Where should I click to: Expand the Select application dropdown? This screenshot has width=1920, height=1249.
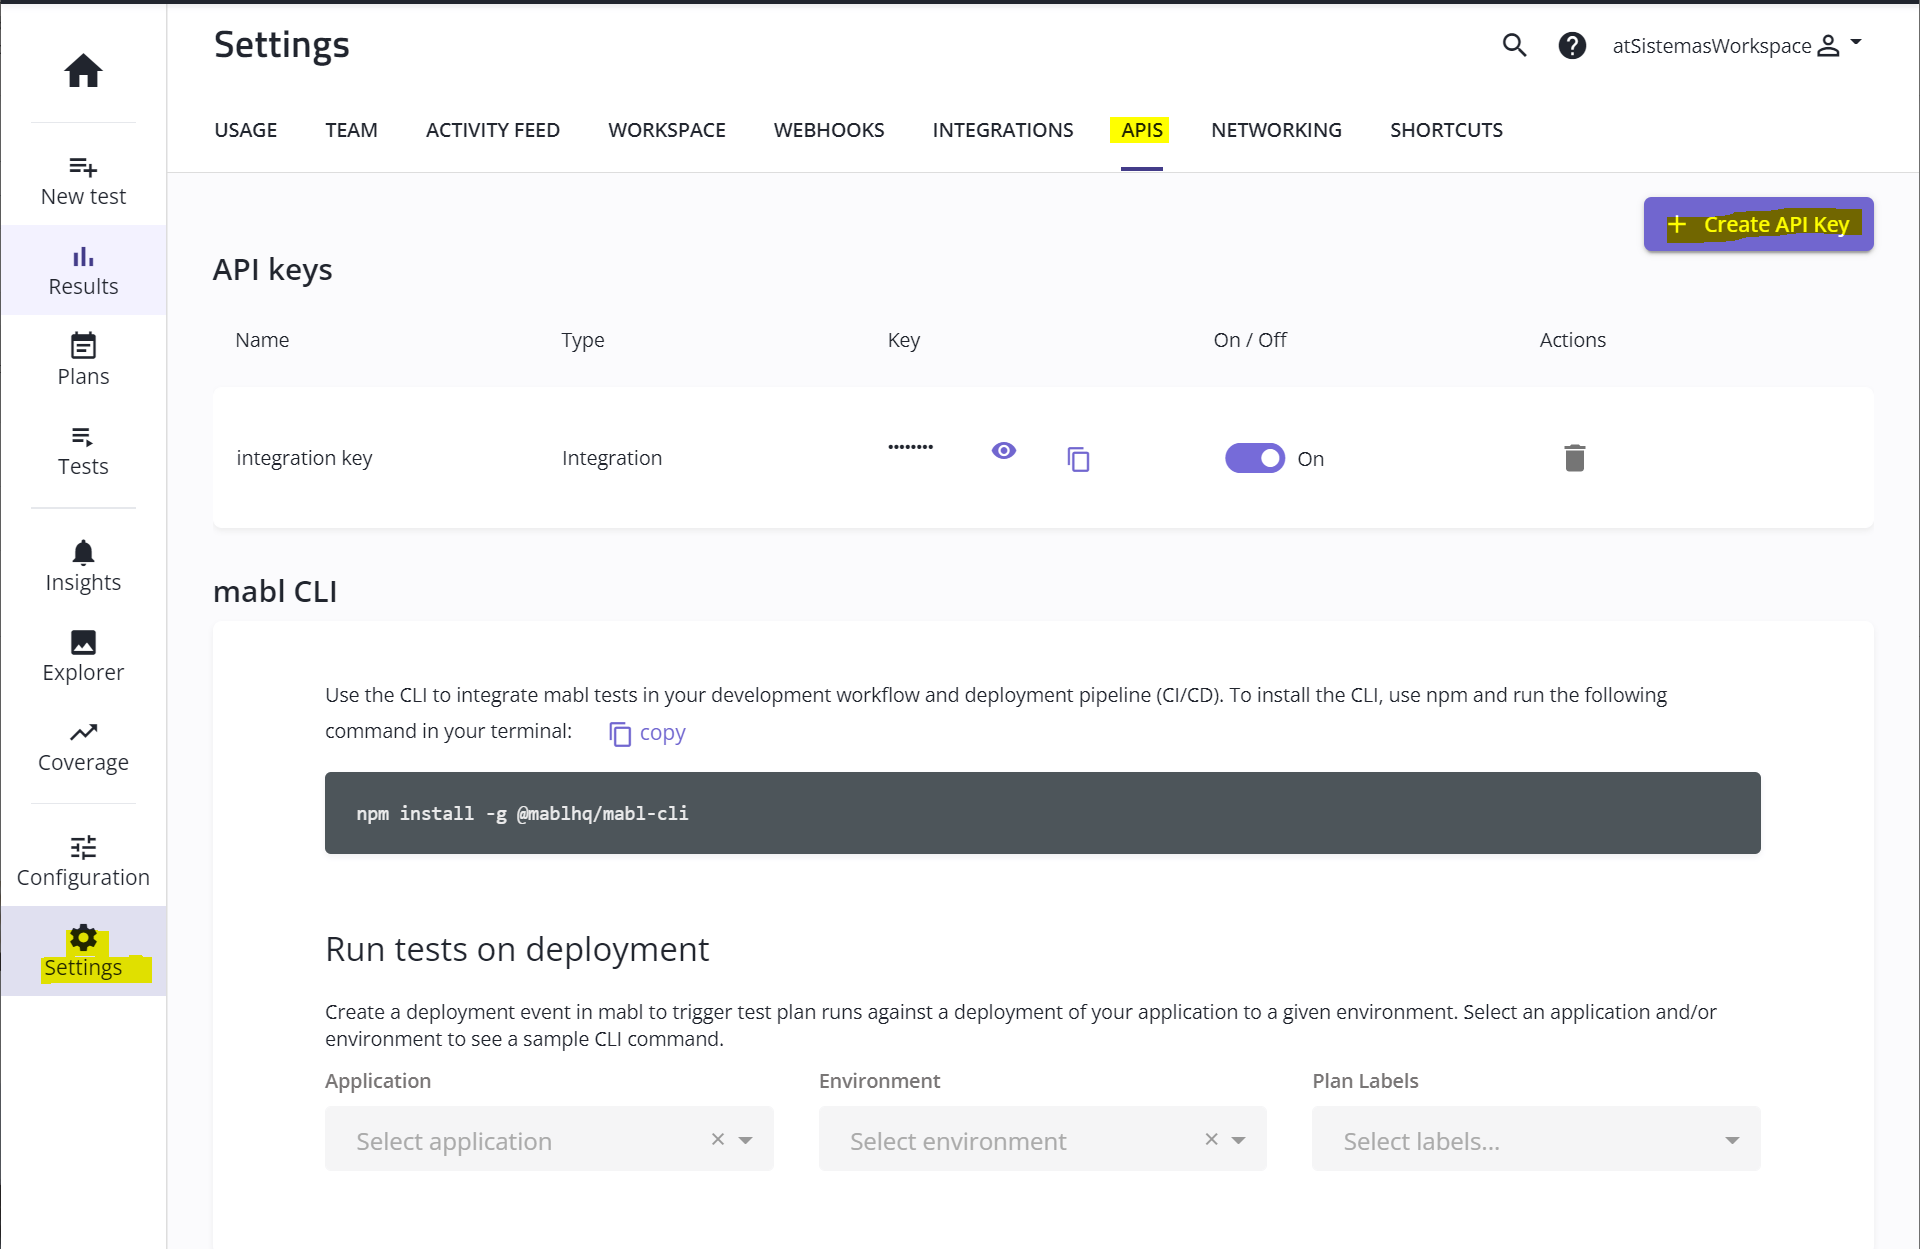(746, 1140)
